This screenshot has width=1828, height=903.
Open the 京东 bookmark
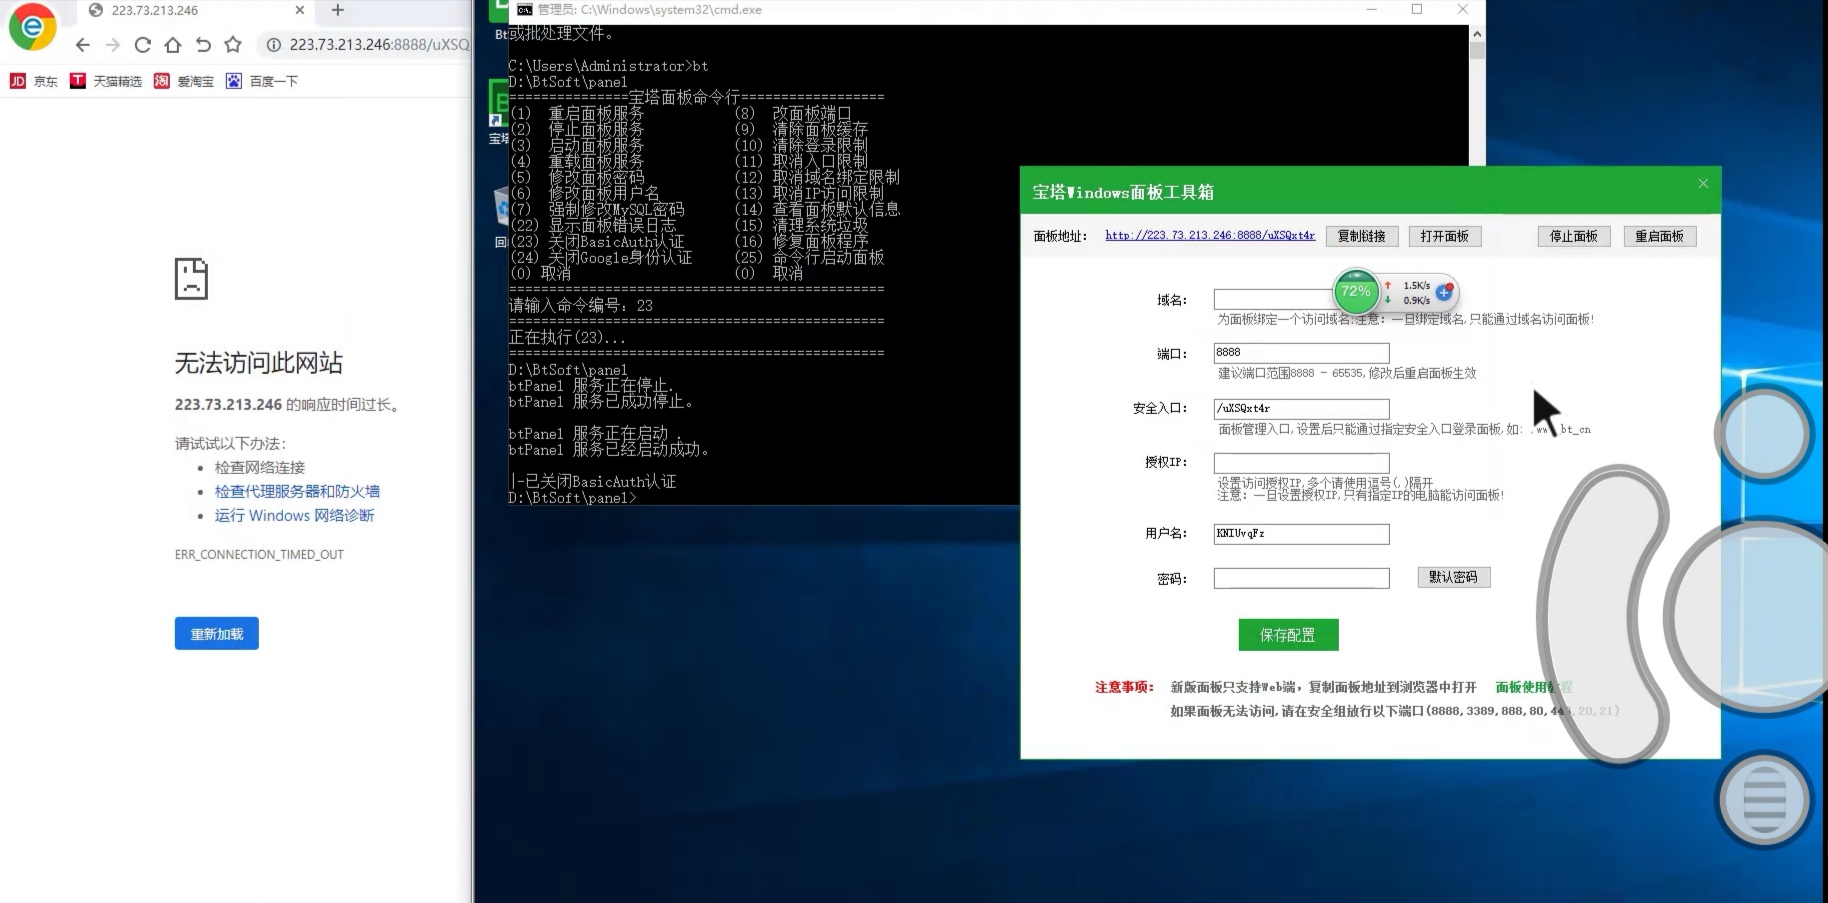pyautogui.click(x=34, y=81)
